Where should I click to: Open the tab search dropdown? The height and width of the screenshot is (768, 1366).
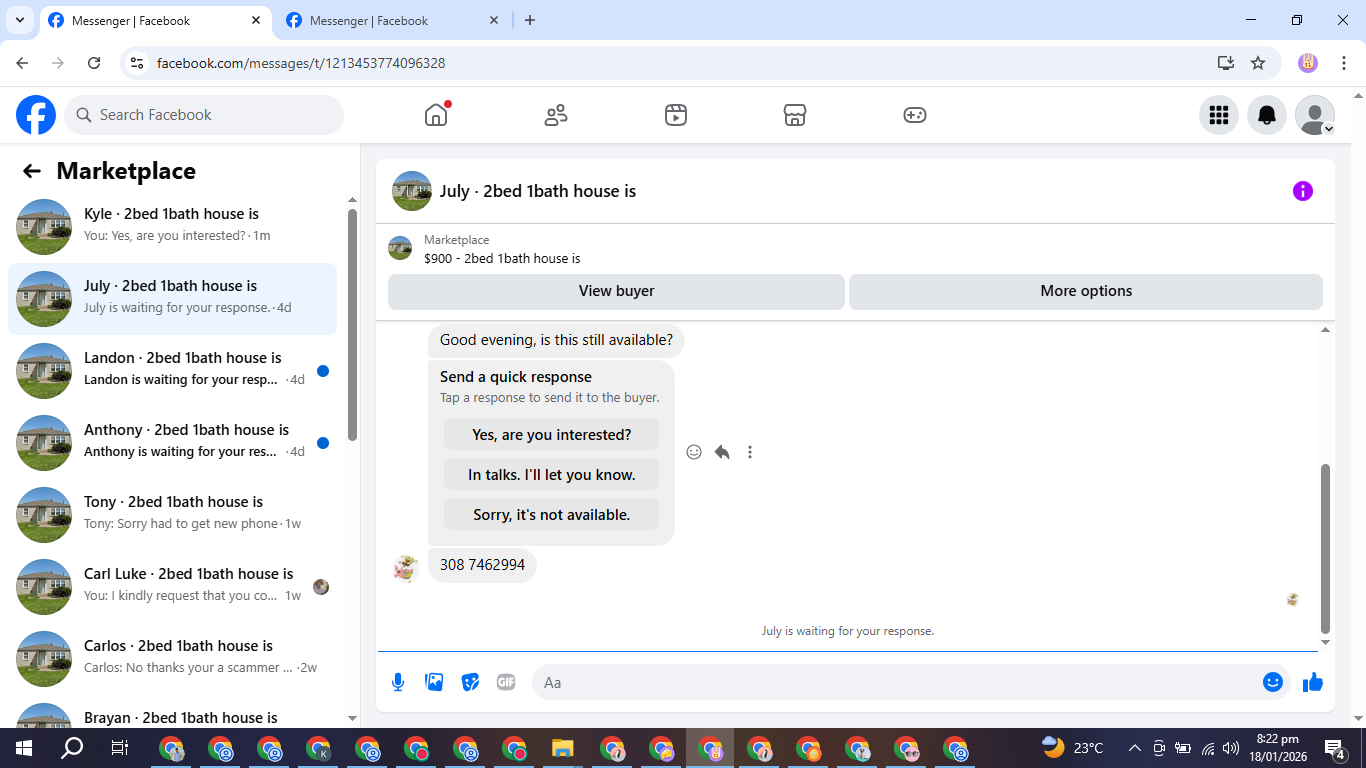tap(19, 20)
